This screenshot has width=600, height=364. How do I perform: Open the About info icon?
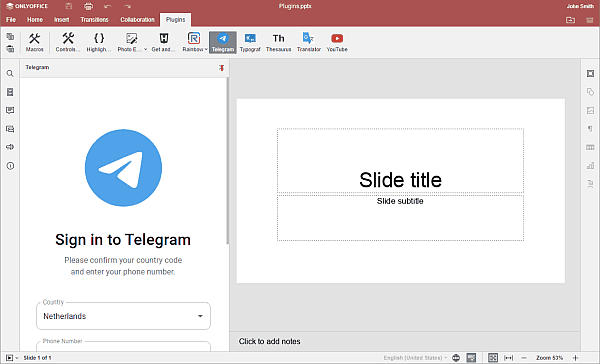(10, 166)
